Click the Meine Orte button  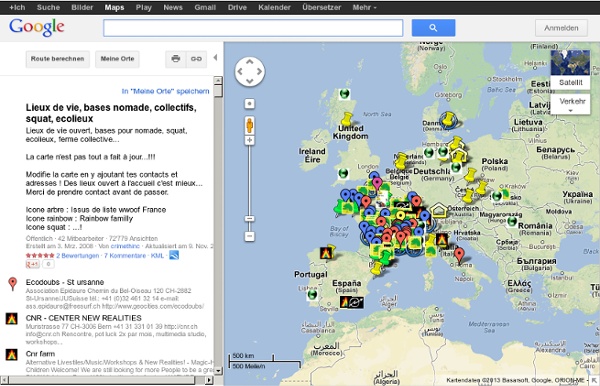pos(117,59)
